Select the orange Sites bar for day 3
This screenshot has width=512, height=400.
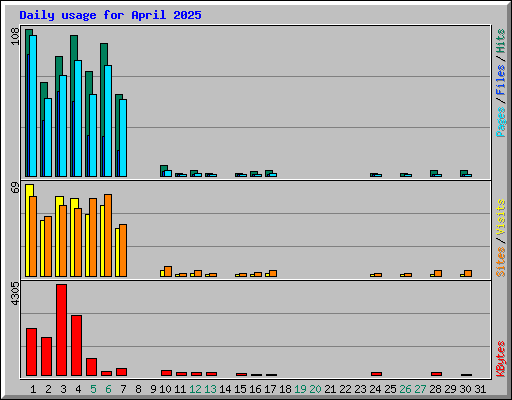63,241
